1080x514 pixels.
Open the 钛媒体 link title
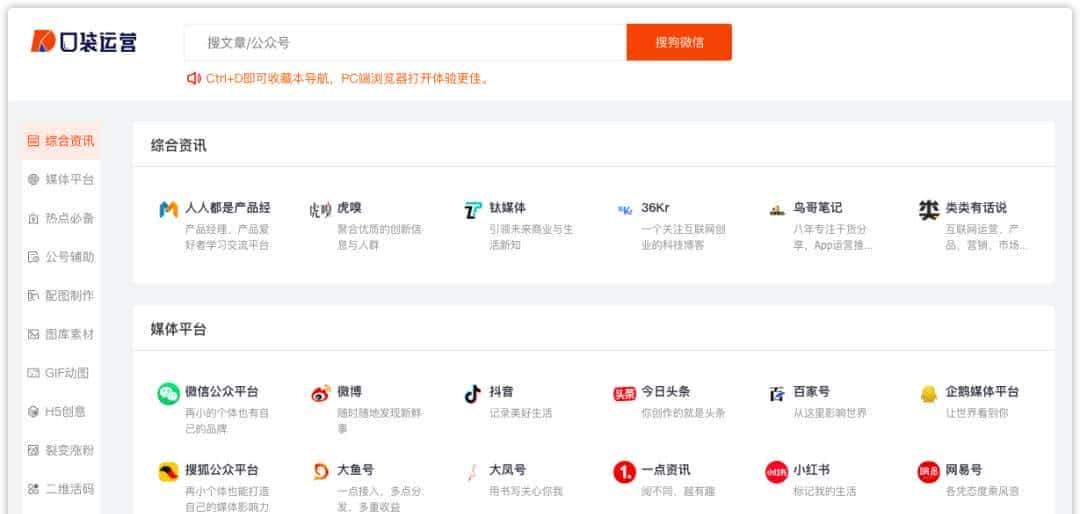[508, 207]
